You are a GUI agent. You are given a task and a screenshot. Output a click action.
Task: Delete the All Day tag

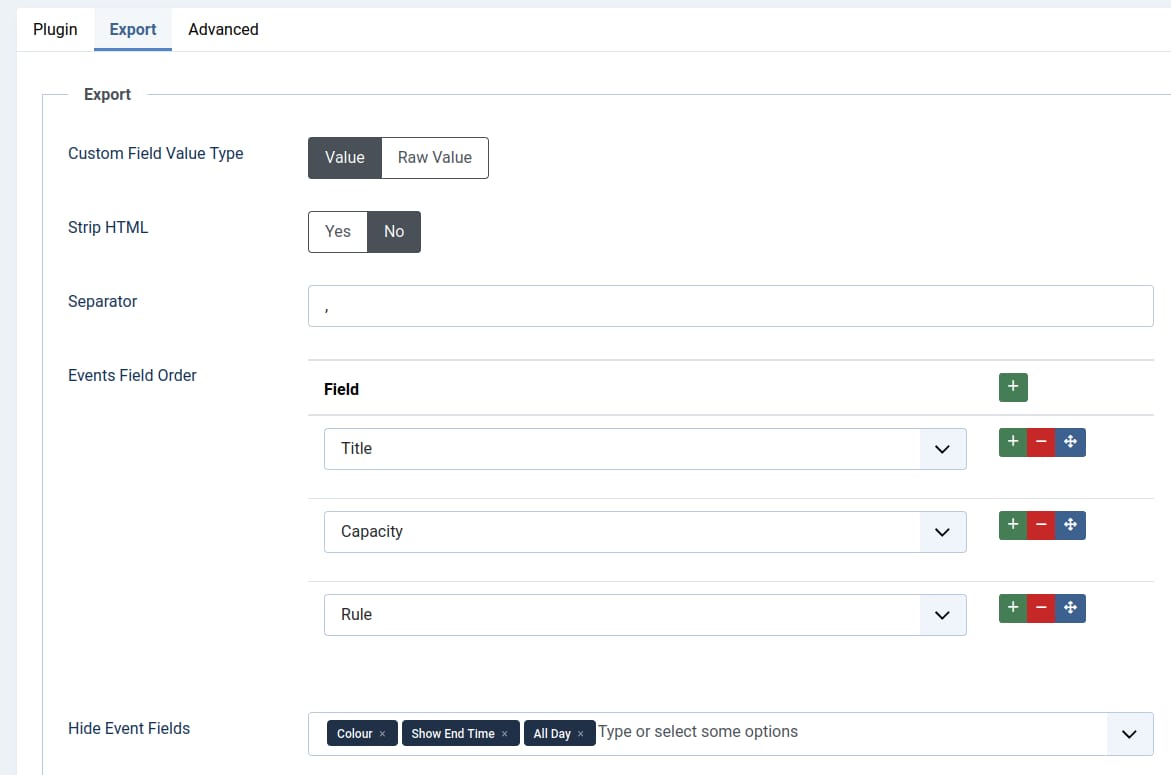(580, 733)
